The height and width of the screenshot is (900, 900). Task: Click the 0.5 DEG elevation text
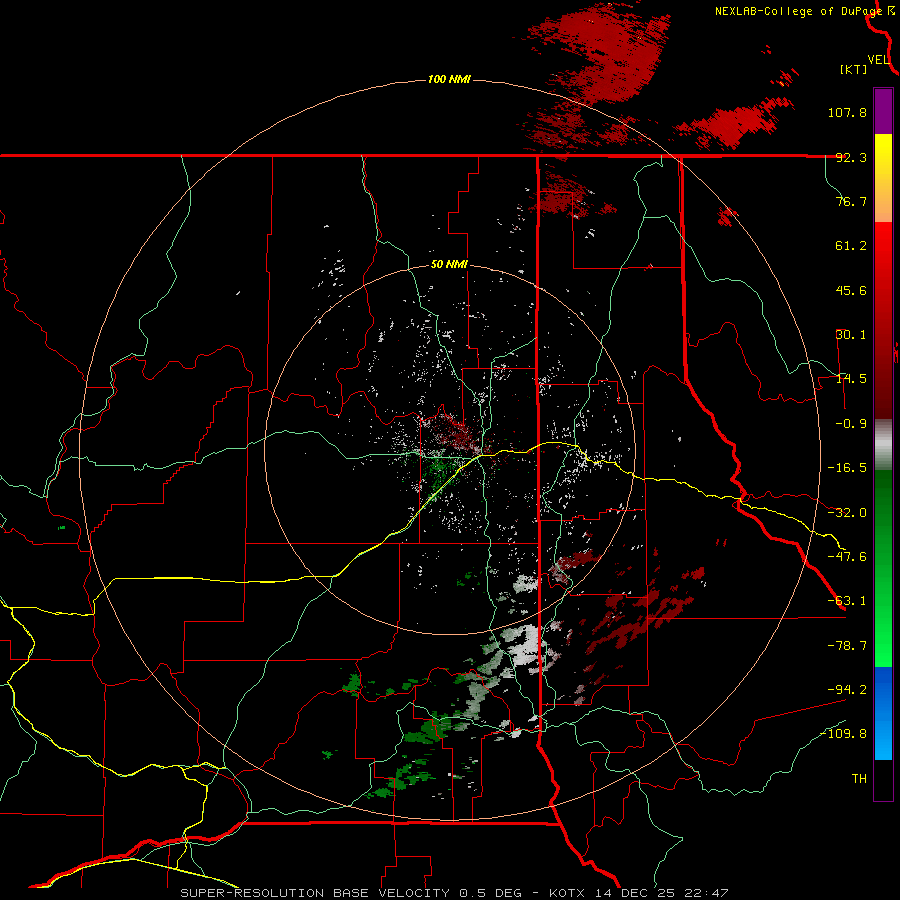coord(490,893)
